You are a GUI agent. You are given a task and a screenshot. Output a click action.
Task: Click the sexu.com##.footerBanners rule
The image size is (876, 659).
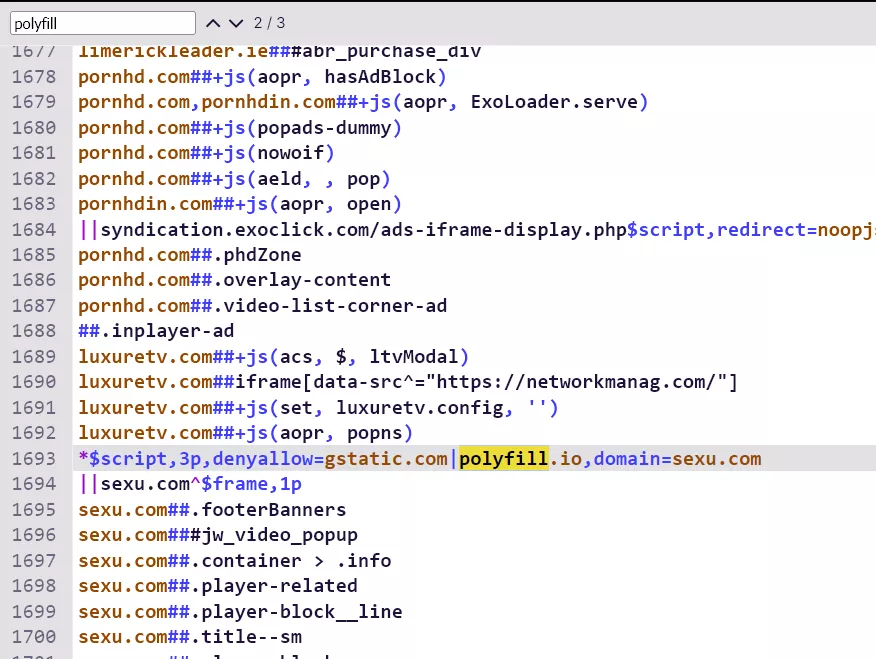pyautogui.click(x=210, y=510)
